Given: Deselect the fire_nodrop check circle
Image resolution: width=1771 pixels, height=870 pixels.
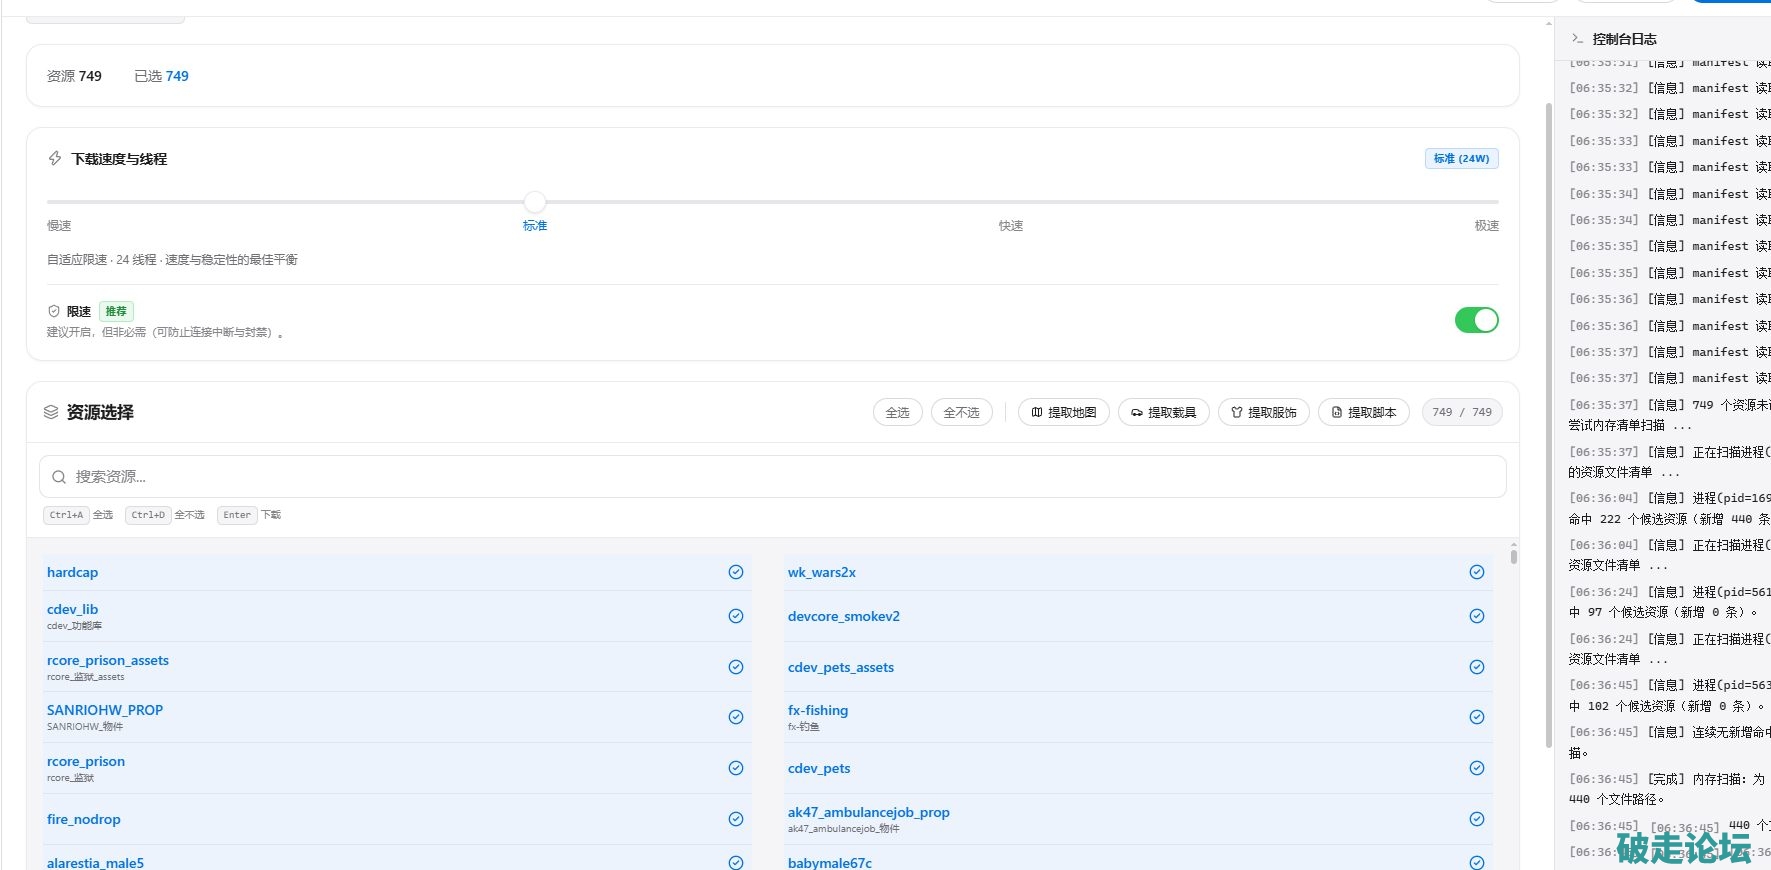Looking at the screenshot, I should click(736, 819).
